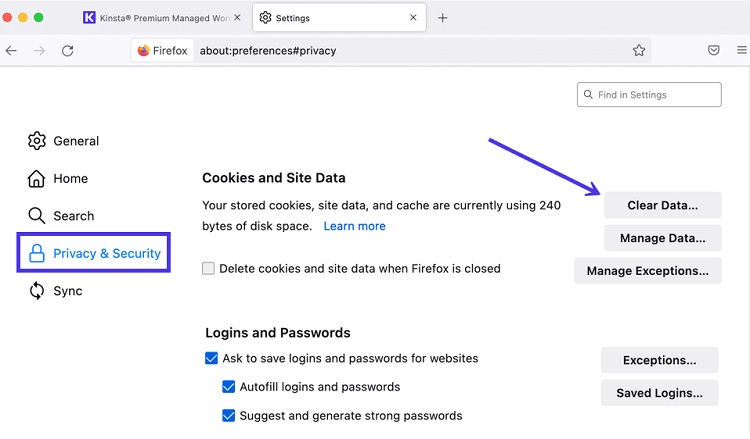This screenshot has height=439, width=750.
Task: Reload the current page
Action: (67, 51)
